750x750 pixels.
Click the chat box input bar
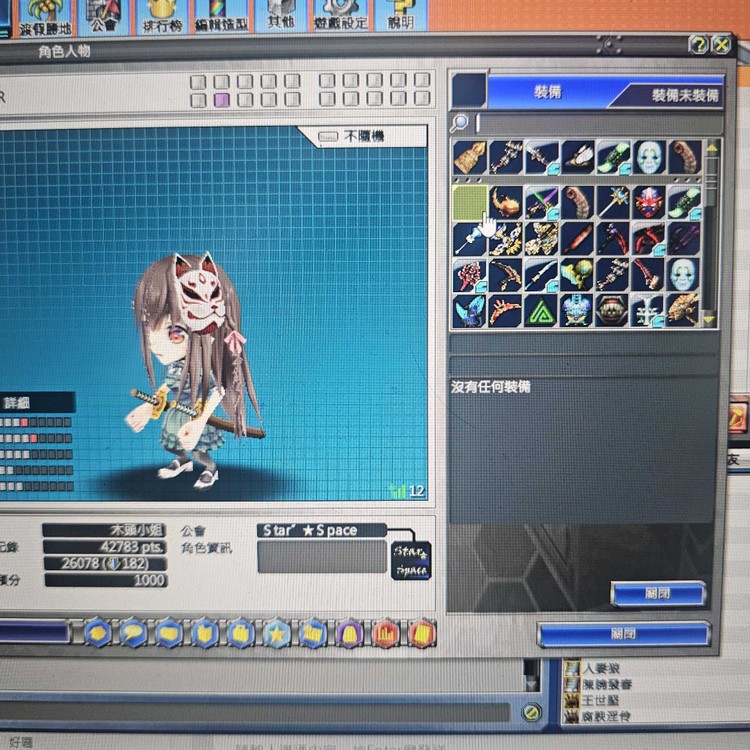pyautogui.click(x=254, y=713)
